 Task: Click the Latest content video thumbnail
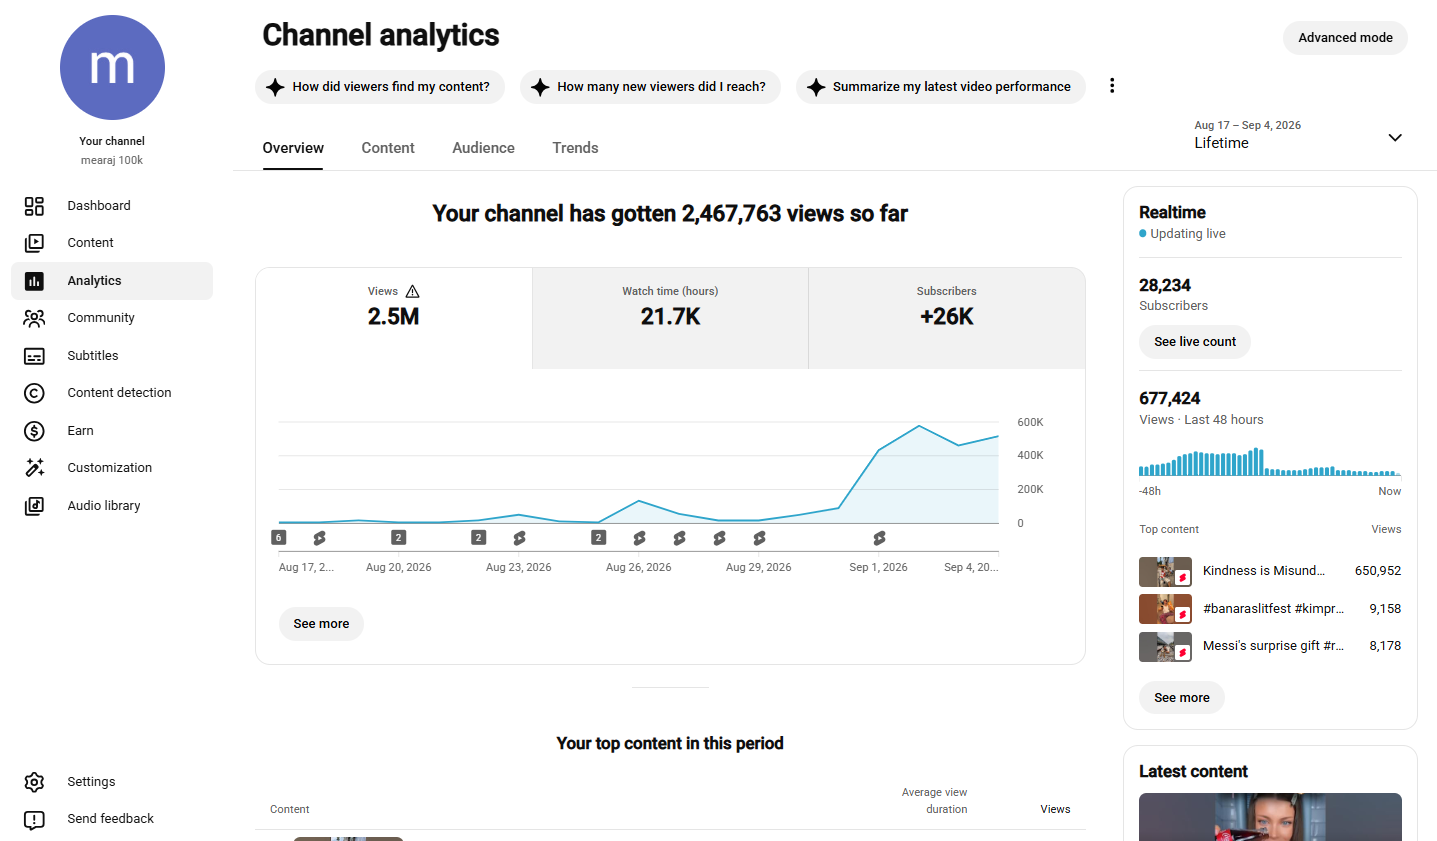point(1270,817)
